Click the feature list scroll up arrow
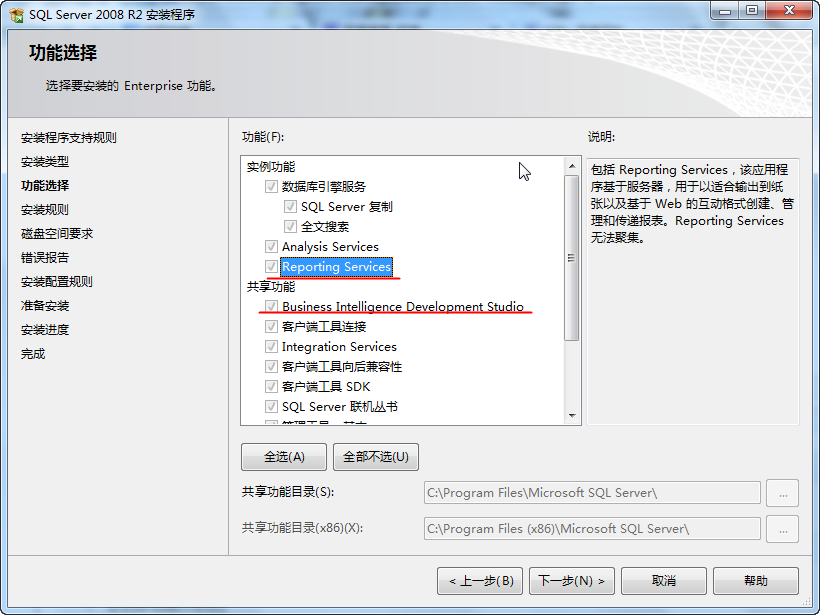The width and height of the screenshot is (820, 615). coord(572,166)
